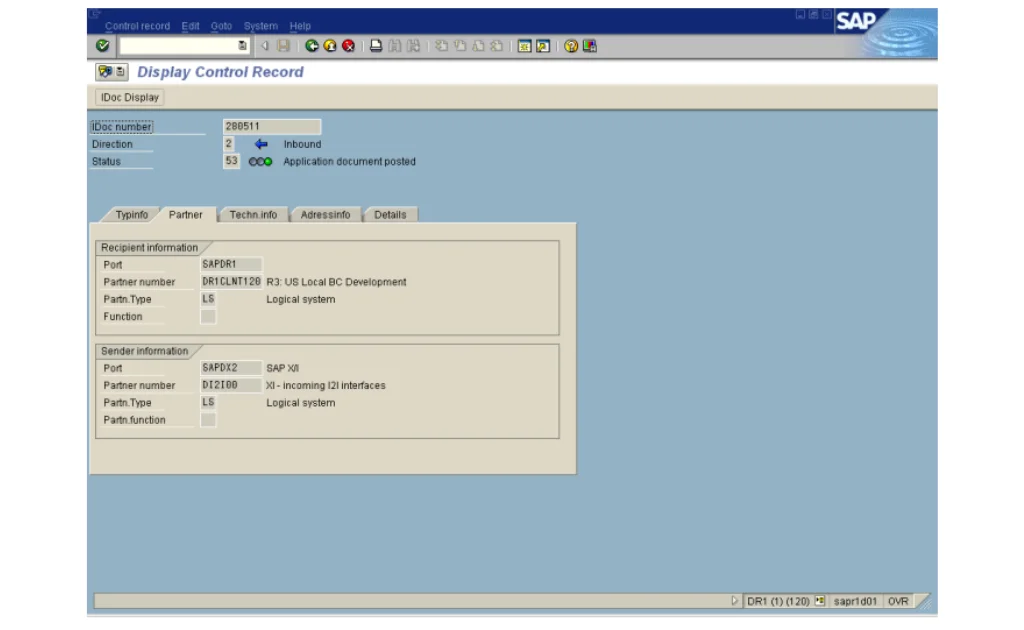Click the recipient Port field SAPDR1
The width and height of the screenshot is (1024, 630).
(231, 264)
